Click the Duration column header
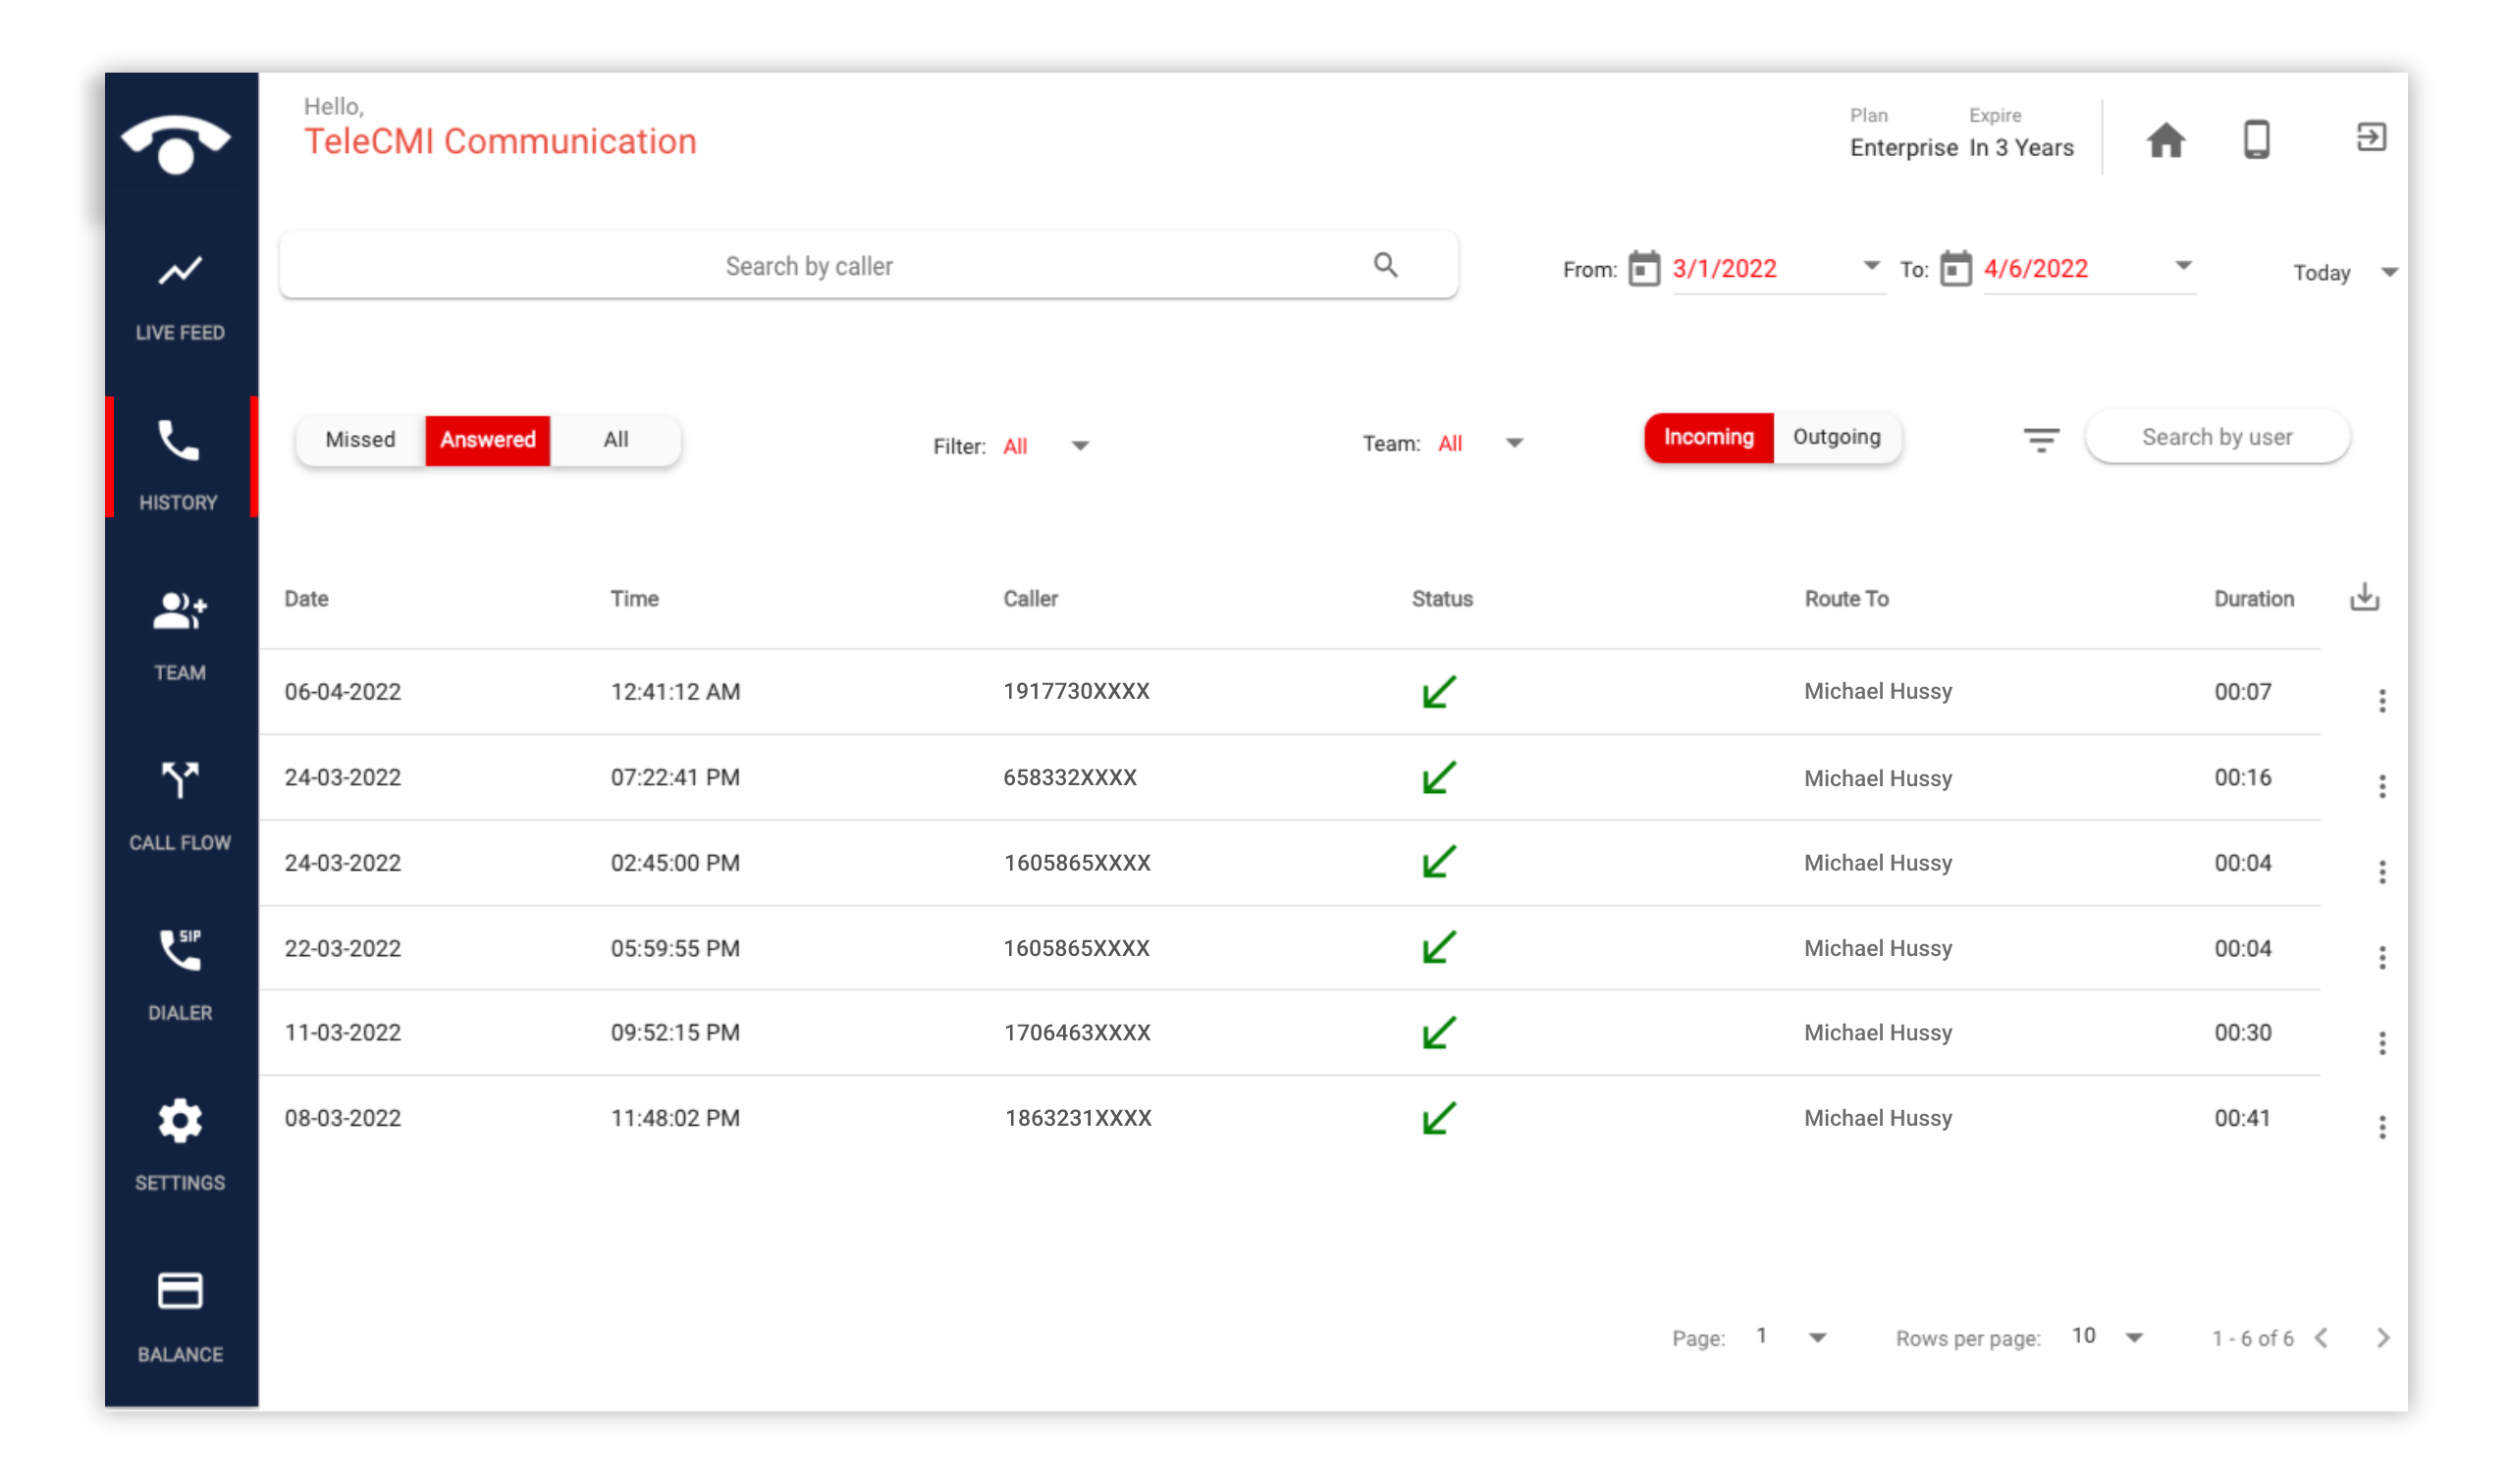Screen dimensions: 2513x1484 [2254, 599]
